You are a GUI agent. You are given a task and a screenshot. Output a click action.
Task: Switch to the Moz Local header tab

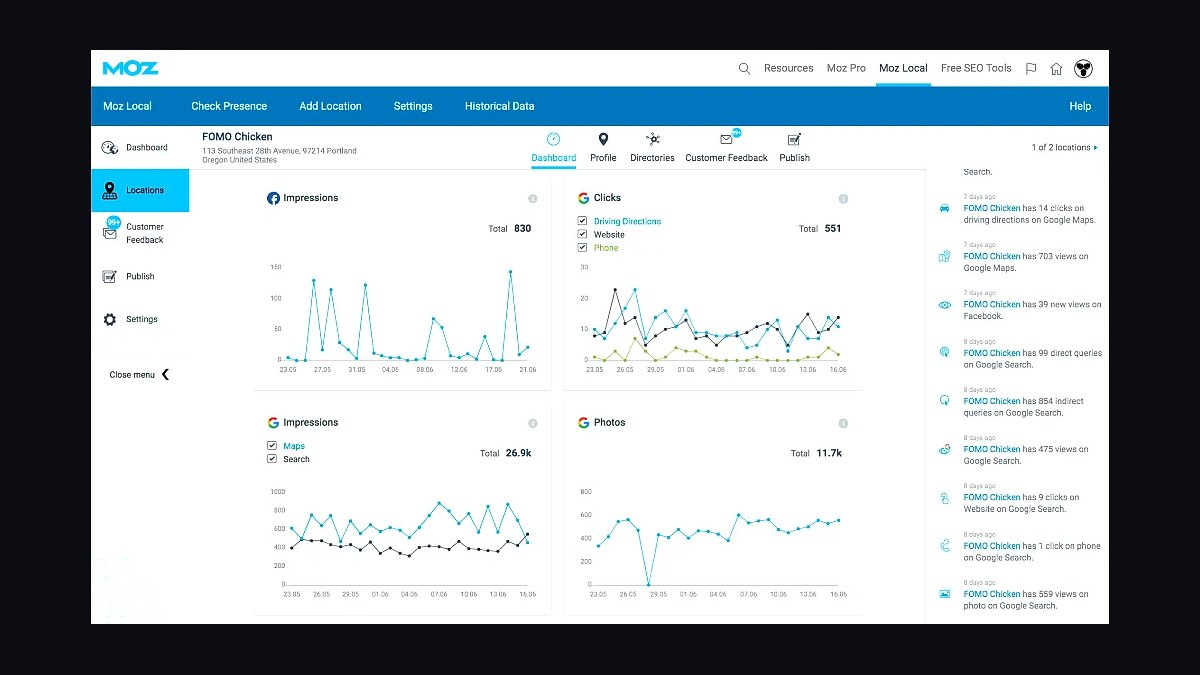(903, 68)
